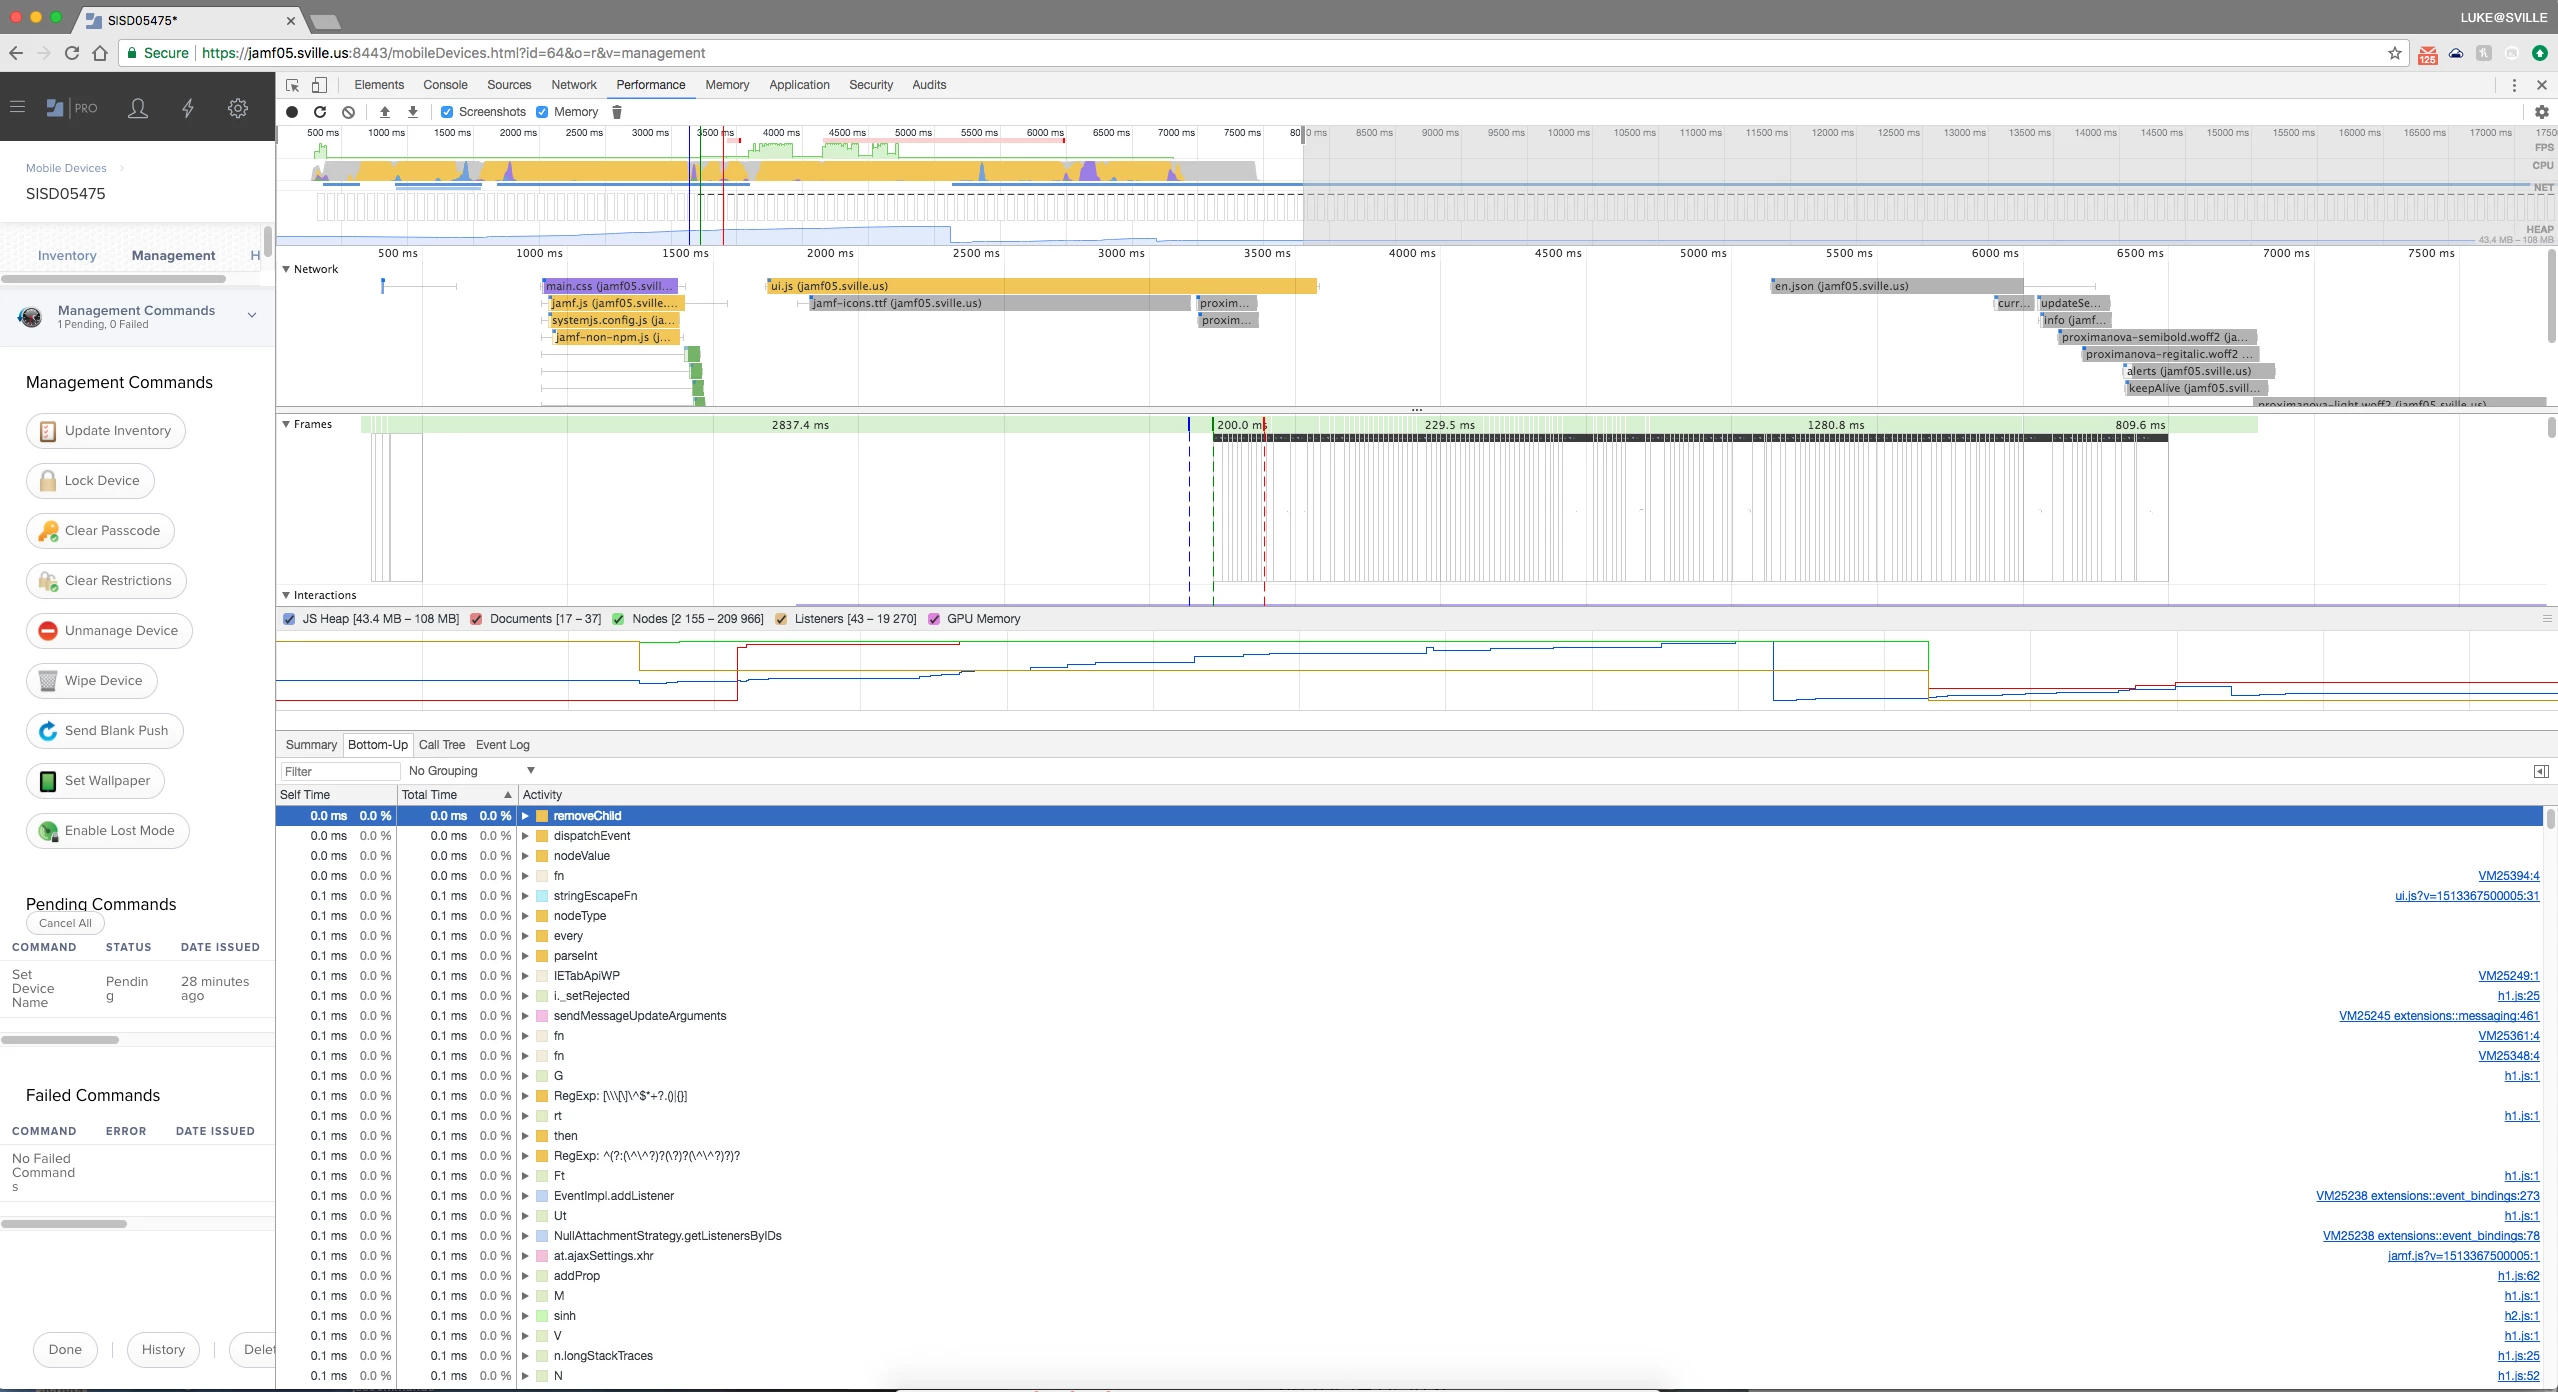
Task: Click the red mail extension icon
Action: point(2428,54)
